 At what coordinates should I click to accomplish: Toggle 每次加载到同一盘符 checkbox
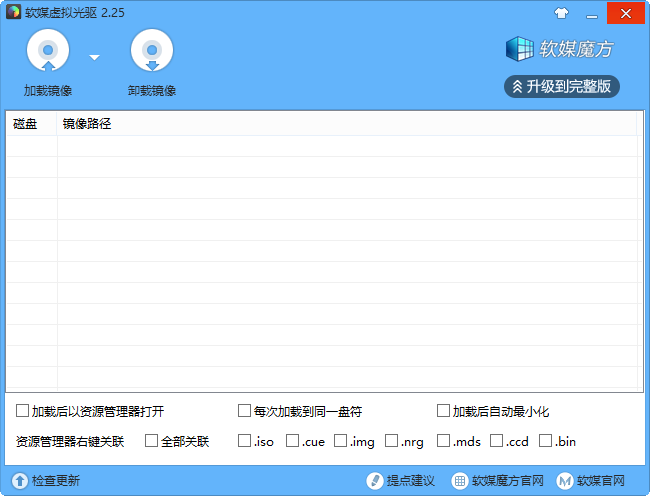tap(245, 411)
